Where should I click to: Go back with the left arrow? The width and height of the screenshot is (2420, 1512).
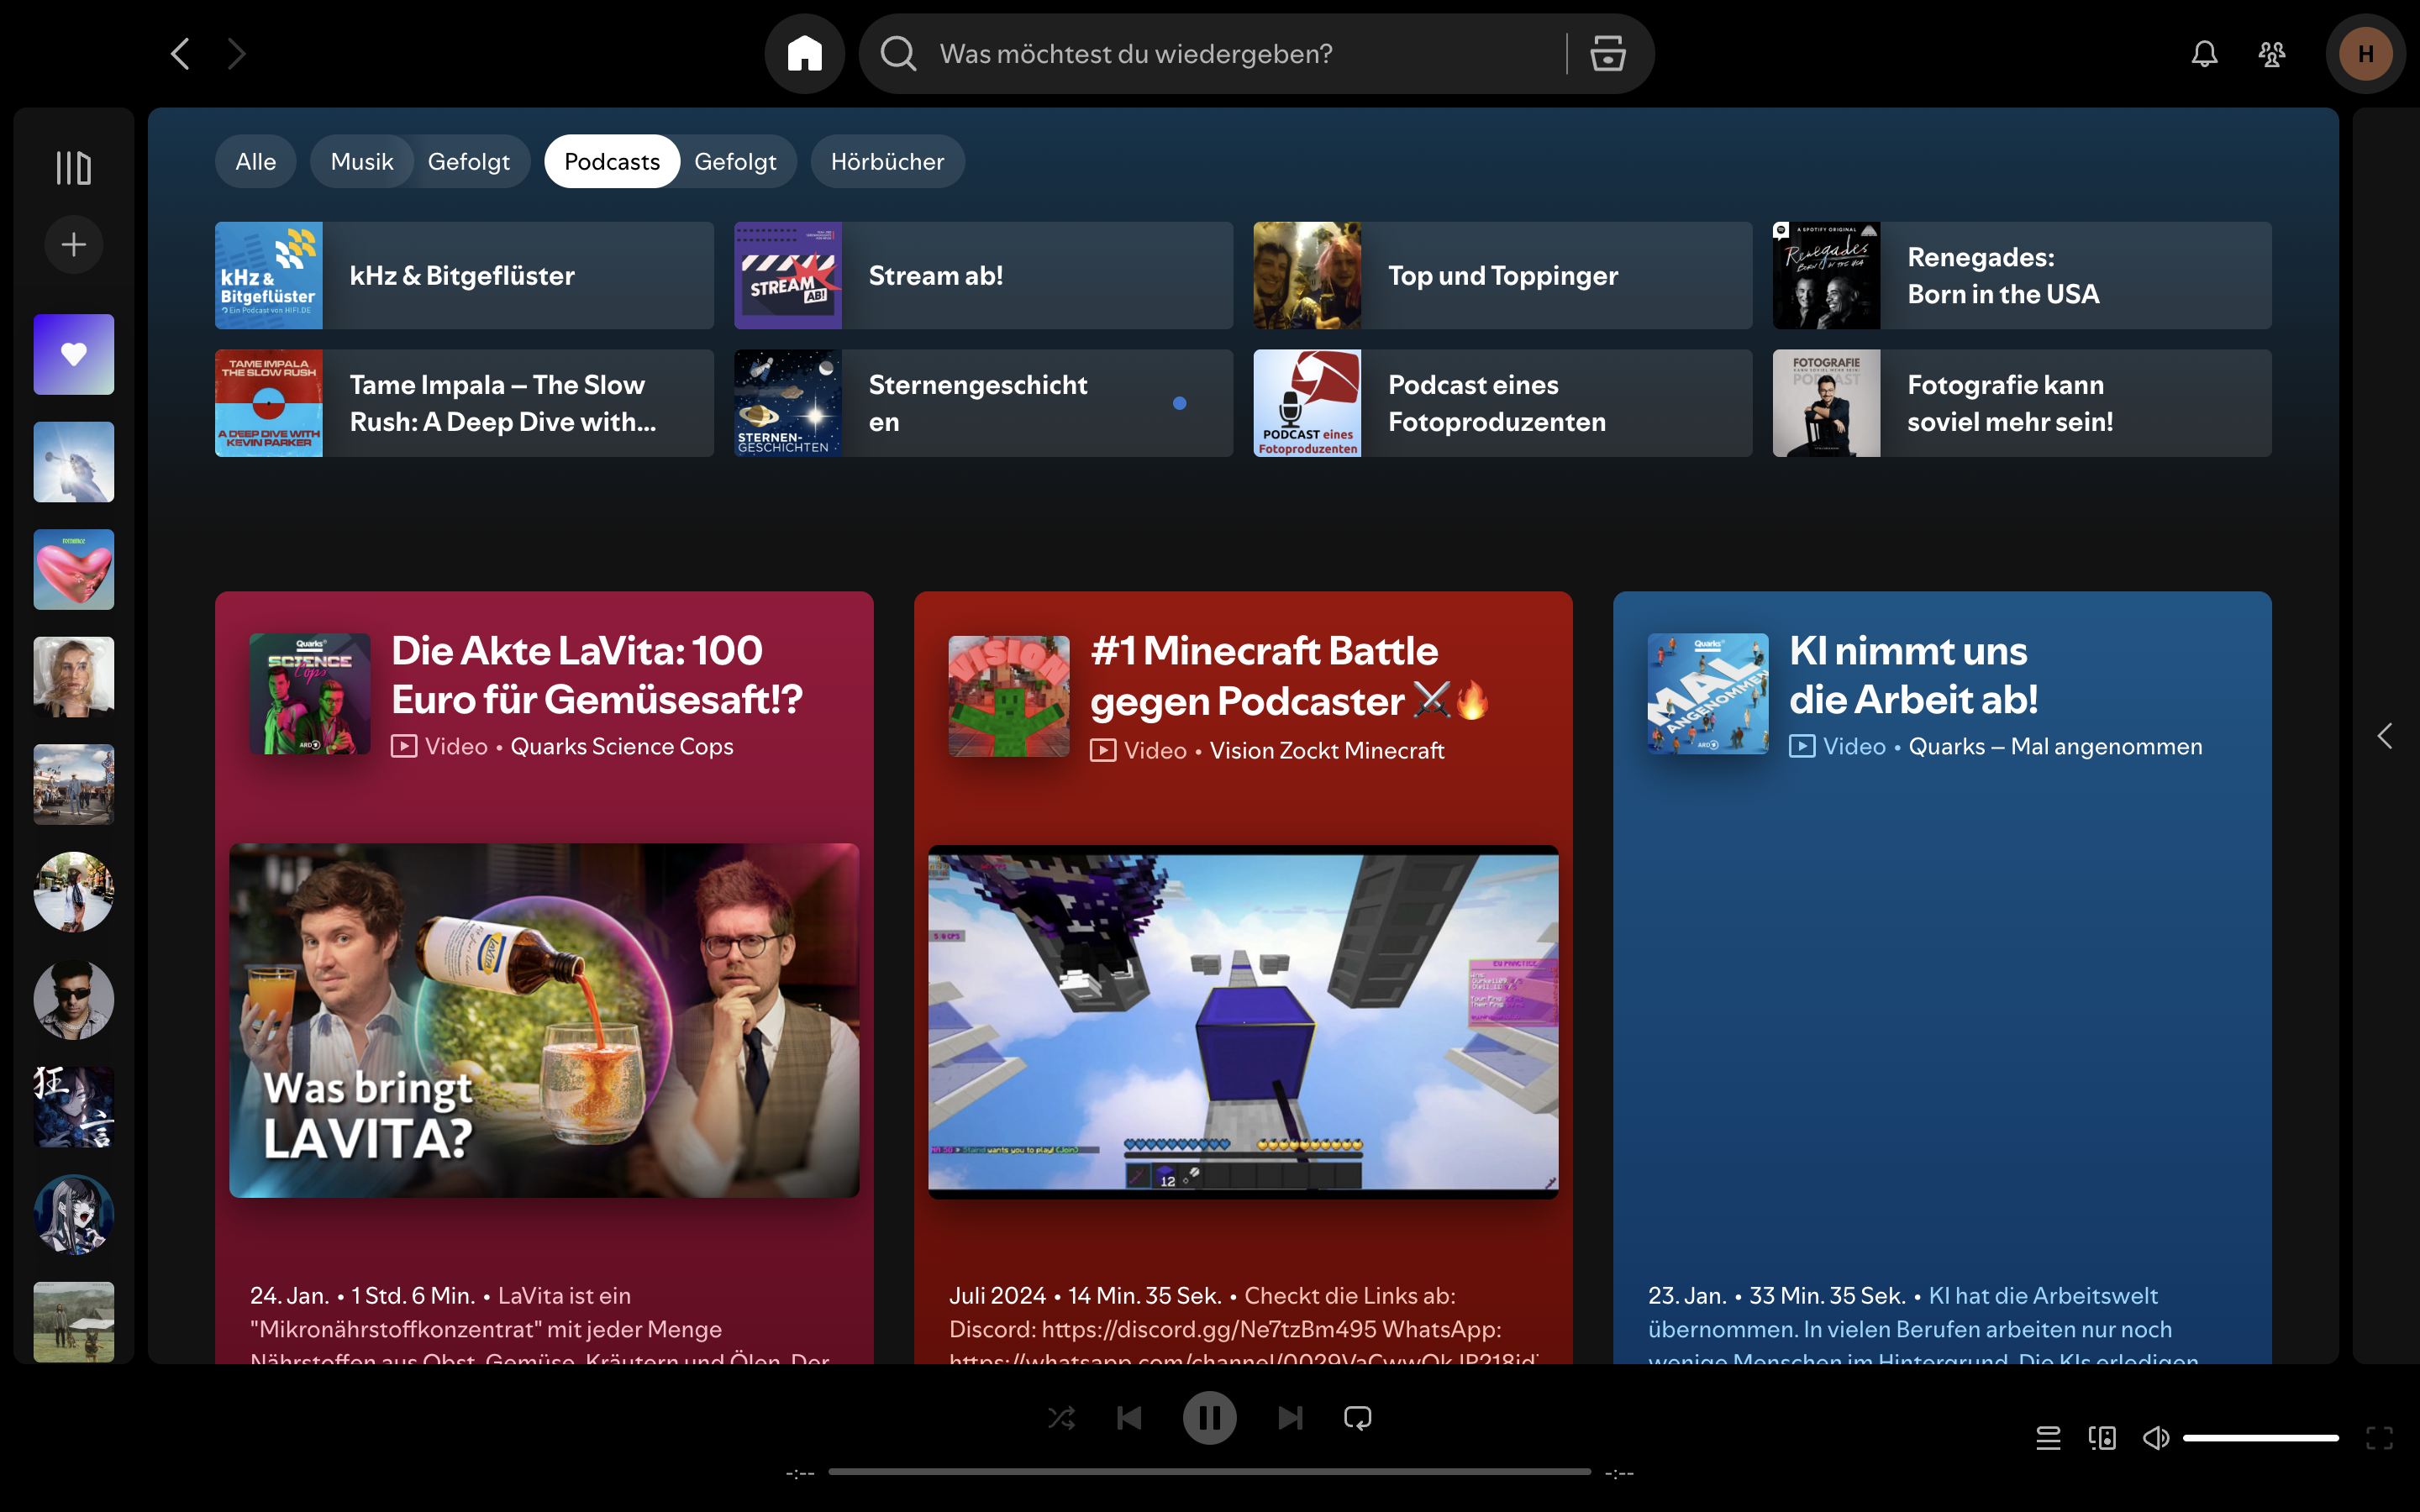click(x=180, y=54)
